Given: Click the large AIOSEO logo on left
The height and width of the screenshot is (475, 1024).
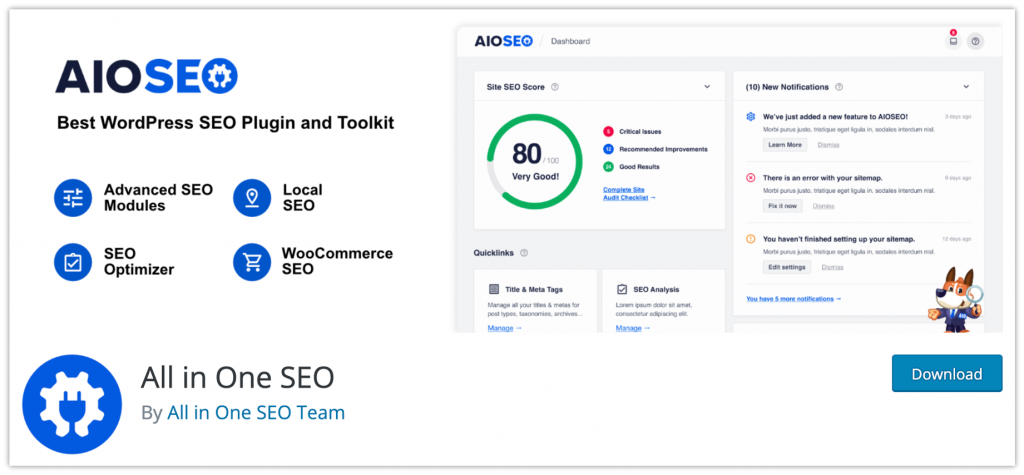Looking at the screenshot, I should tap(146, 76).
